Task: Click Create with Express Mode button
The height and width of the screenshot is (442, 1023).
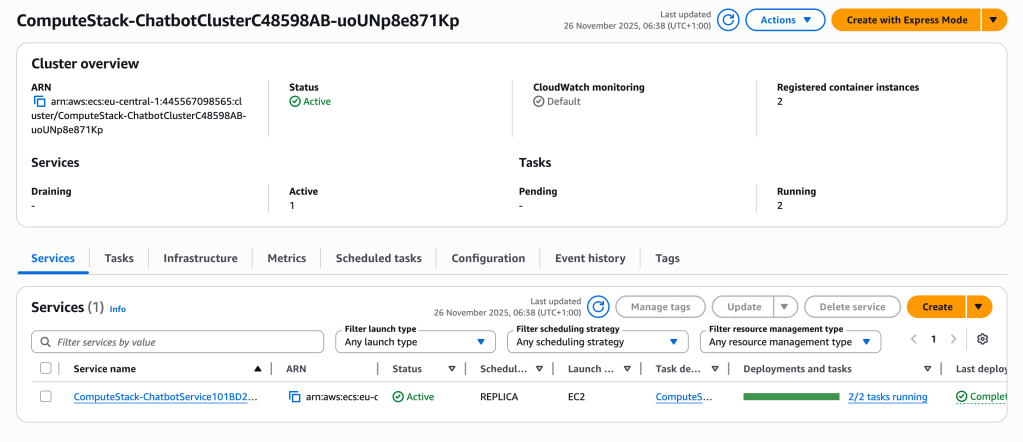Action: [906, 20]
